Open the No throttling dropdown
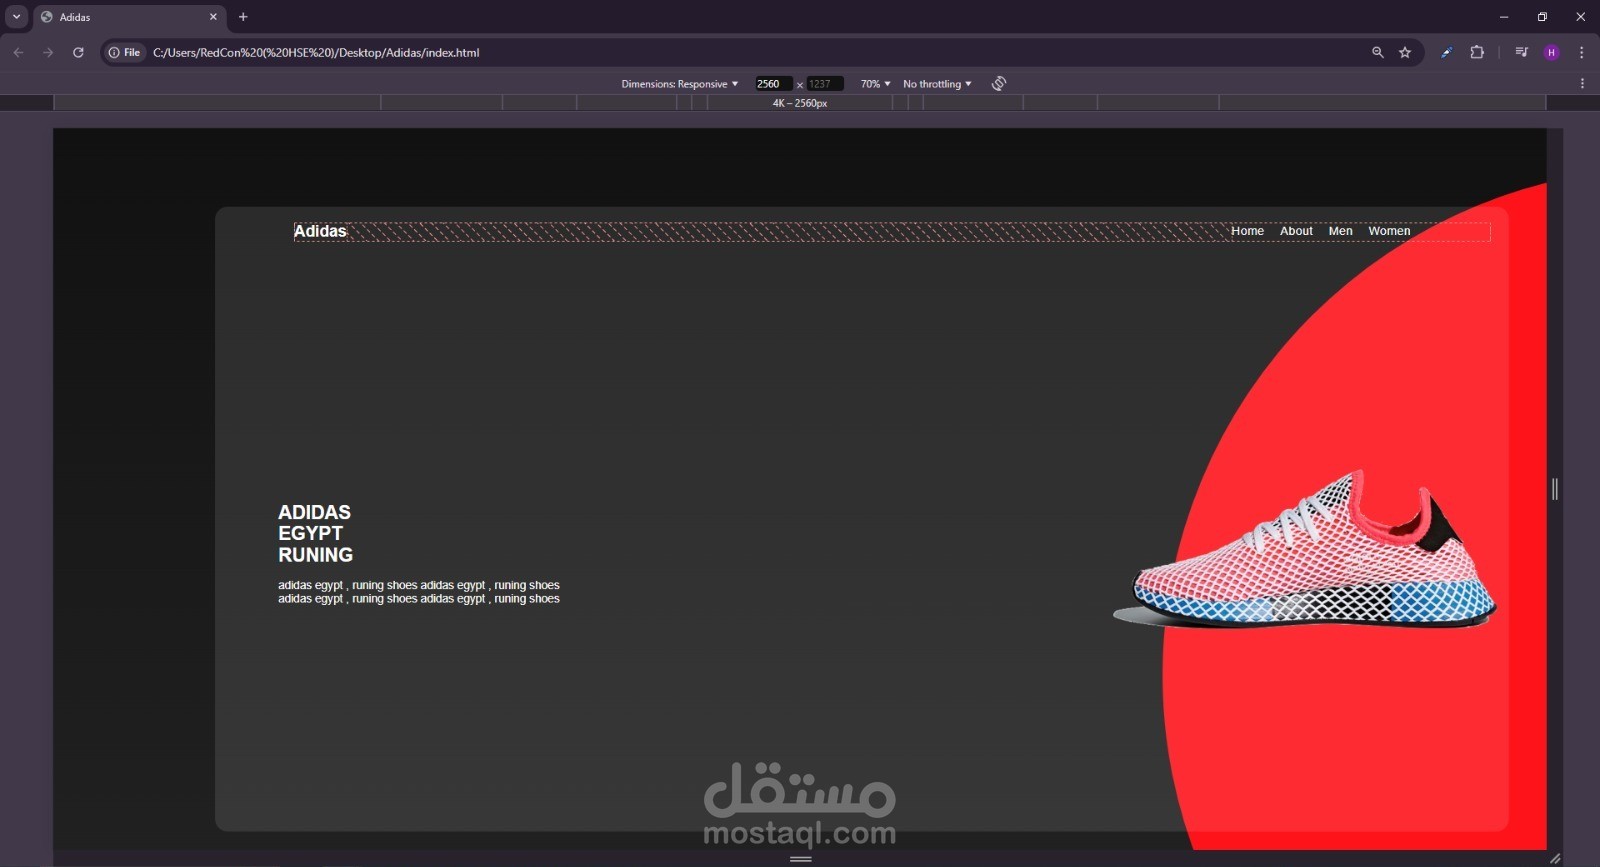Screen dimensions: 1600x867 tap(937, 84)
